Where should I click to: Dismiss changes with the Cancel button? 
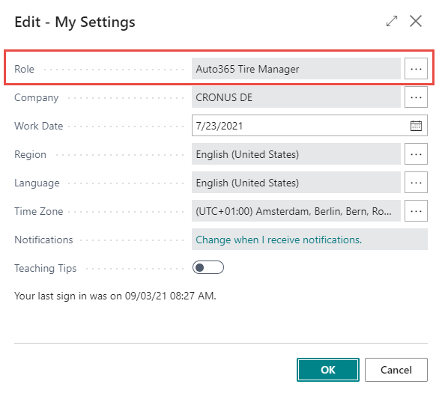pyautogui.click(x=396, y=370)
